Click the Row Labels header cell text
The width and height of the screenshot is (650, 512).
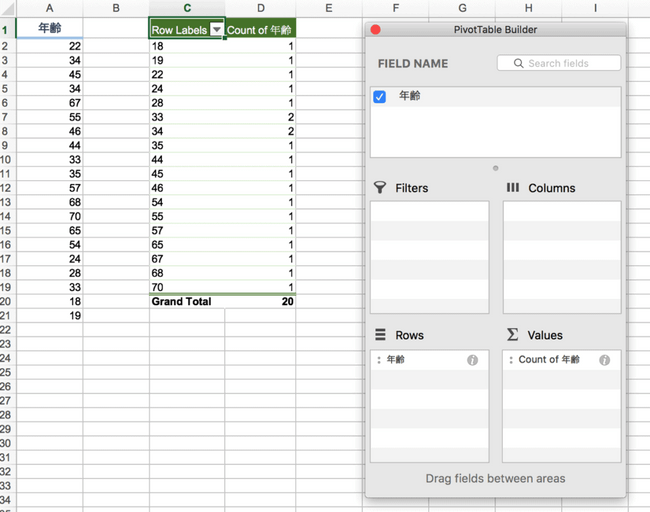179,30
